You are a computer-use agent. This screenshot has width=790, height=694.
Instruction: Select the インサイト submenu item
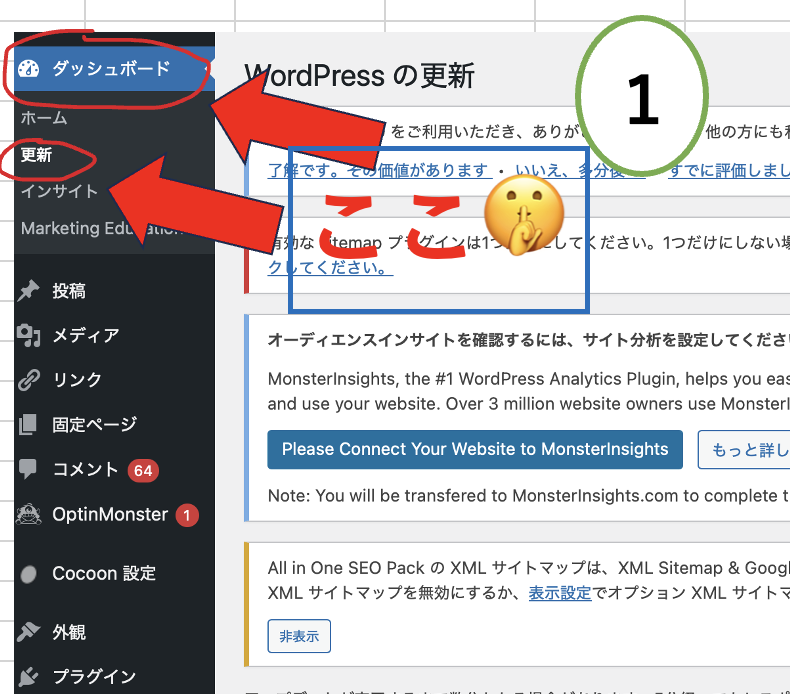coord(59,191)
